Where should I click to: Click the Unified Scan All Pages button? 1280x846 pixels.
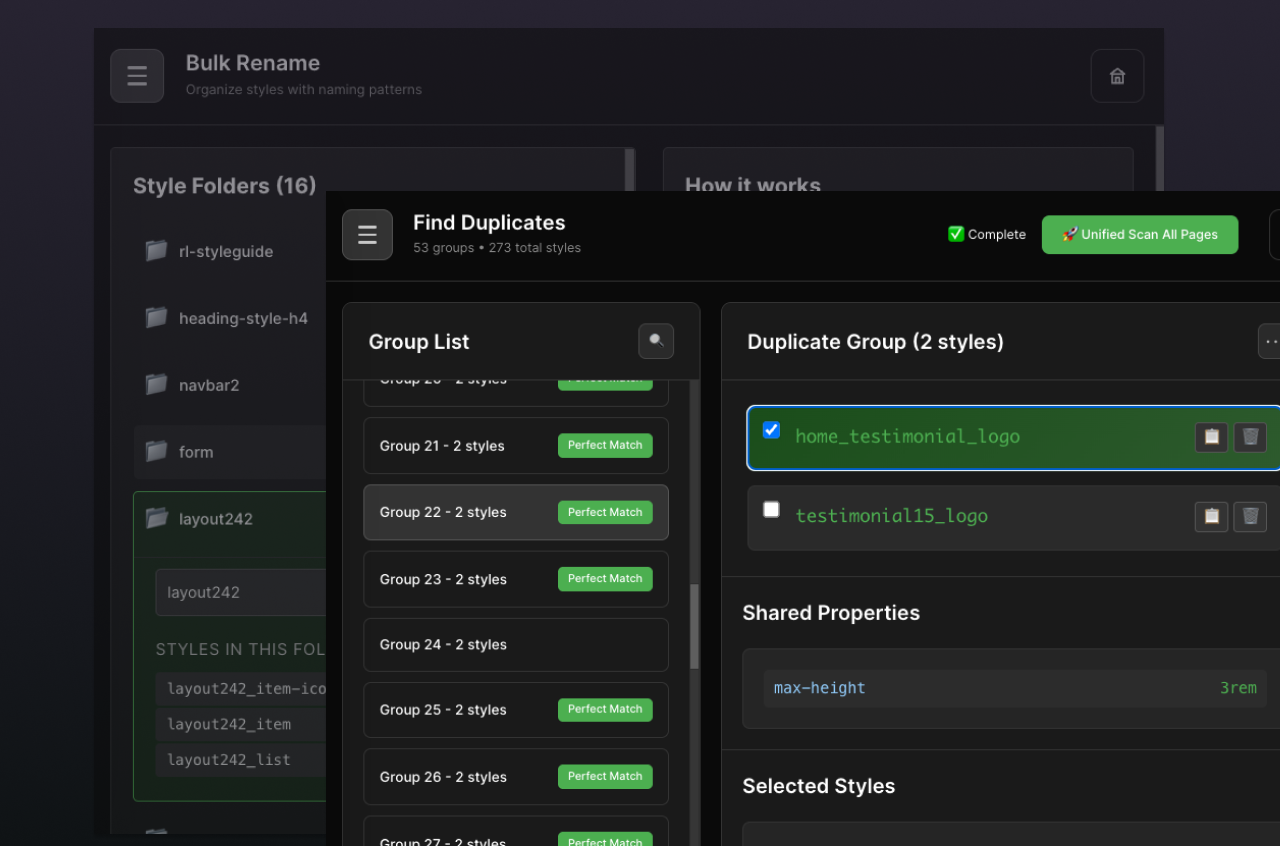pos(1140,234)
